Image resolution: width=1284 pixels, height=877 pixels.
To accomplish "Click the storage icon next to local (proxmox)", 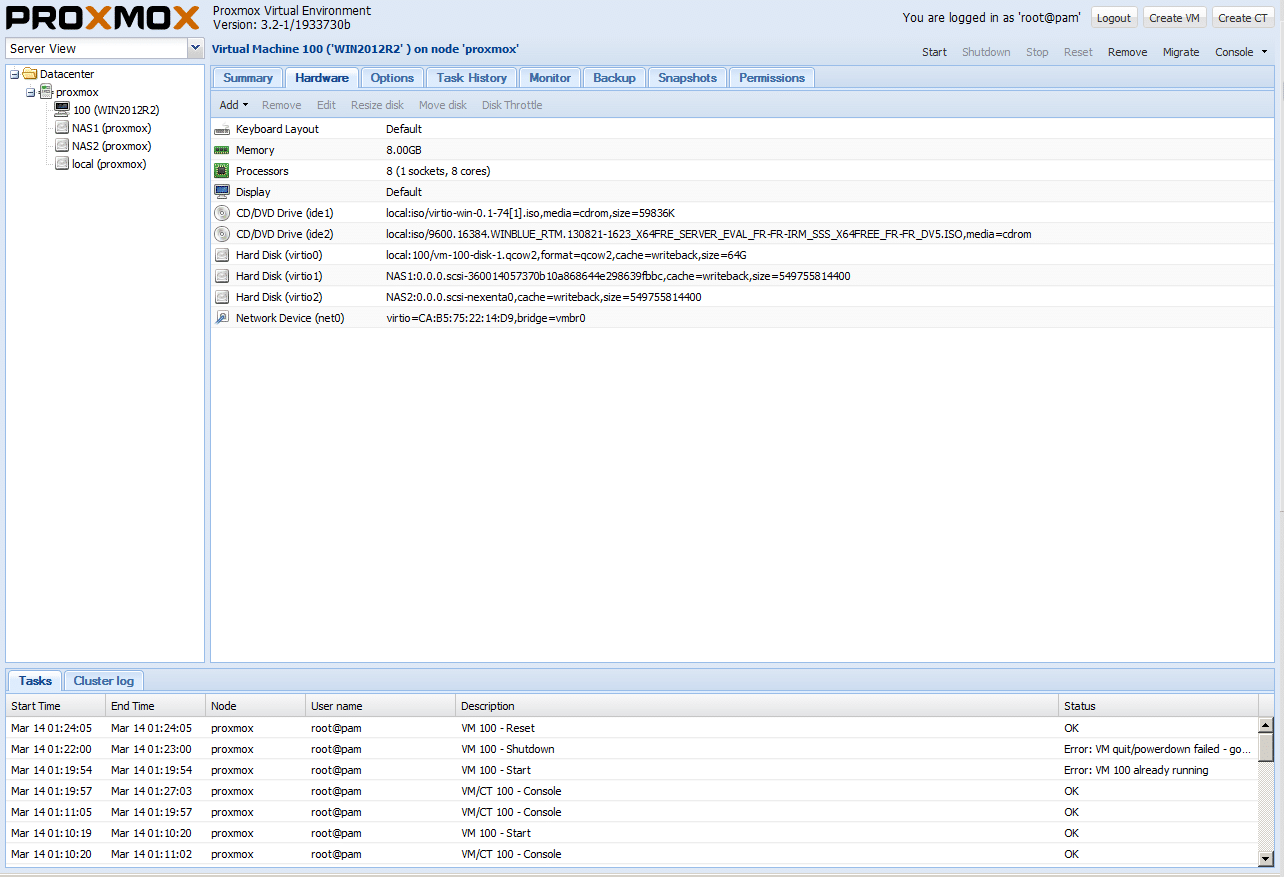I will [62, 164].
